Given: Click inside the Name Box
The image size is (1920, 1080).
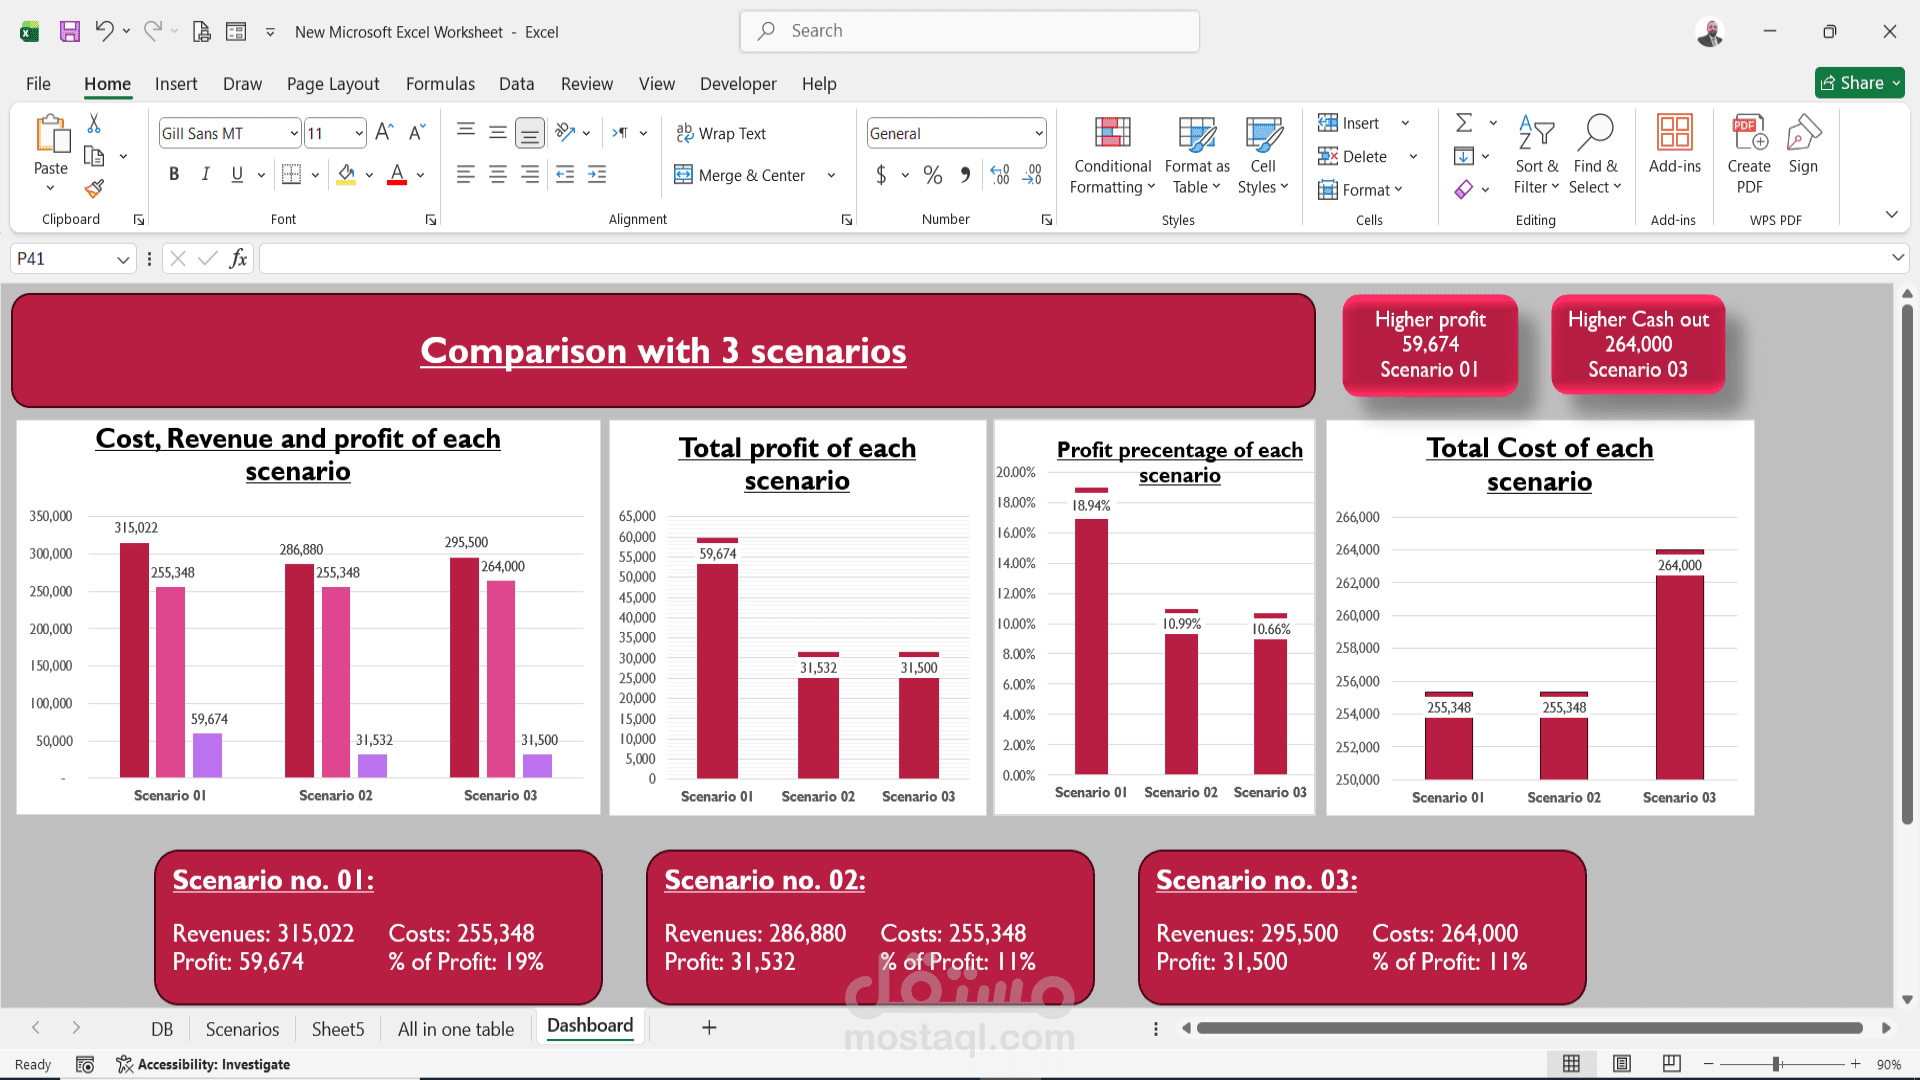Looking at the screenshot, I should point(60,258).
